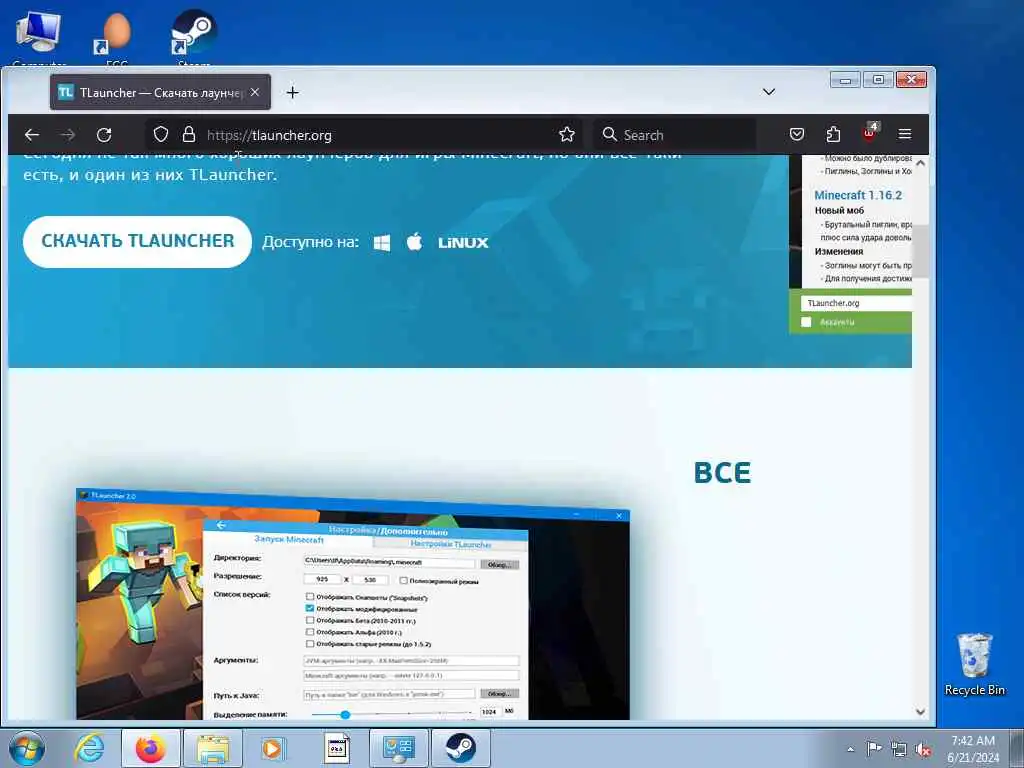Select the Steam desktop shortcut
This screenshot has height=768, width=1024.
[194, 37]
